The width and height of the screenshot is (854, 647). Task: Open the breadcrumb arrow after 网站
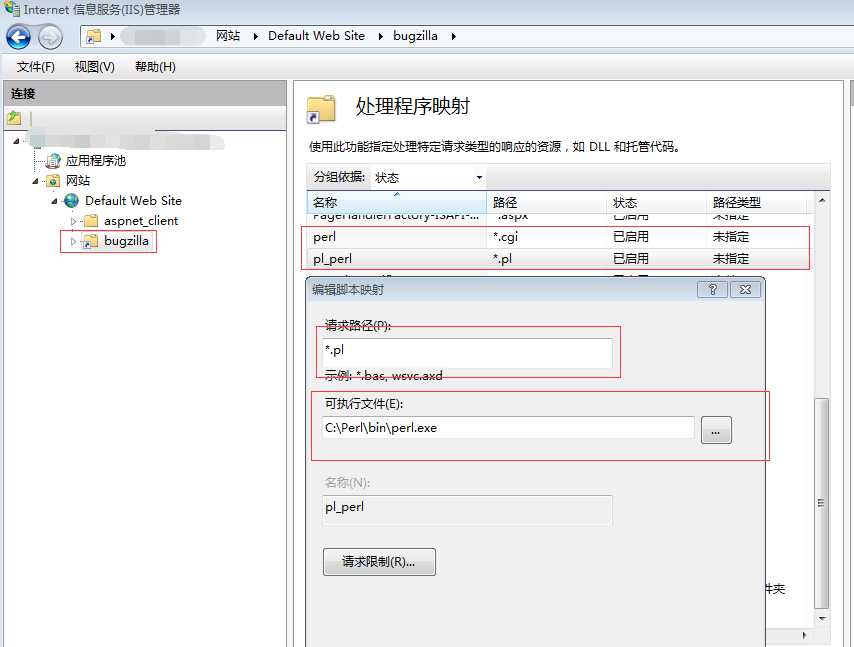tap(255, 36)
